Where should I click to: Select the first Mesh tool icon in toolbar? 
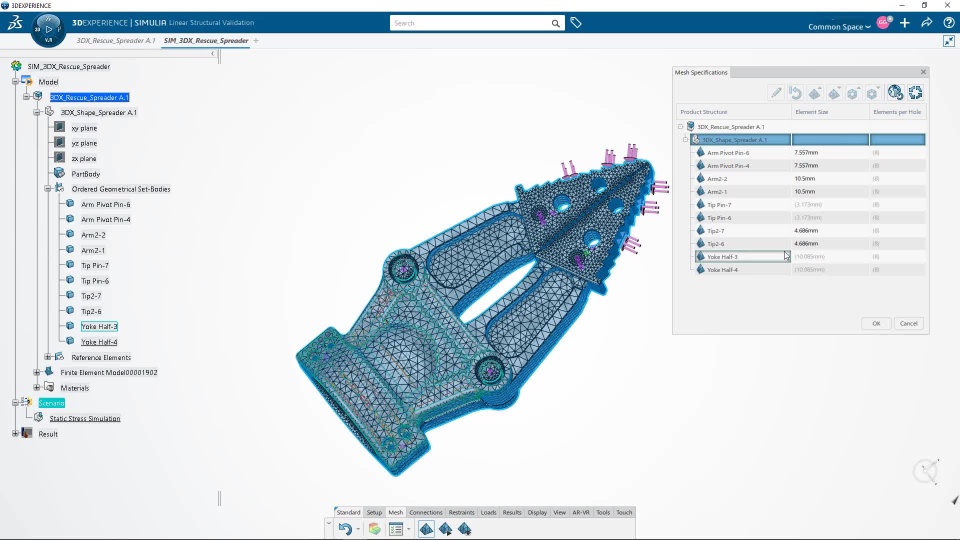[x=426, y=529]
